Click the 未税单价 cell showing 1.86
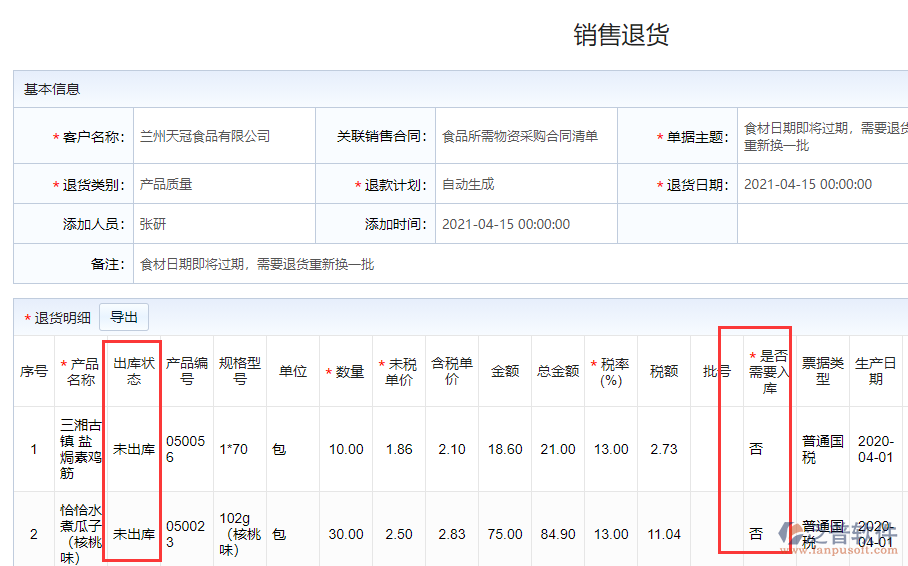The width and height of the screenshot is (908, 566). (399, 449)
